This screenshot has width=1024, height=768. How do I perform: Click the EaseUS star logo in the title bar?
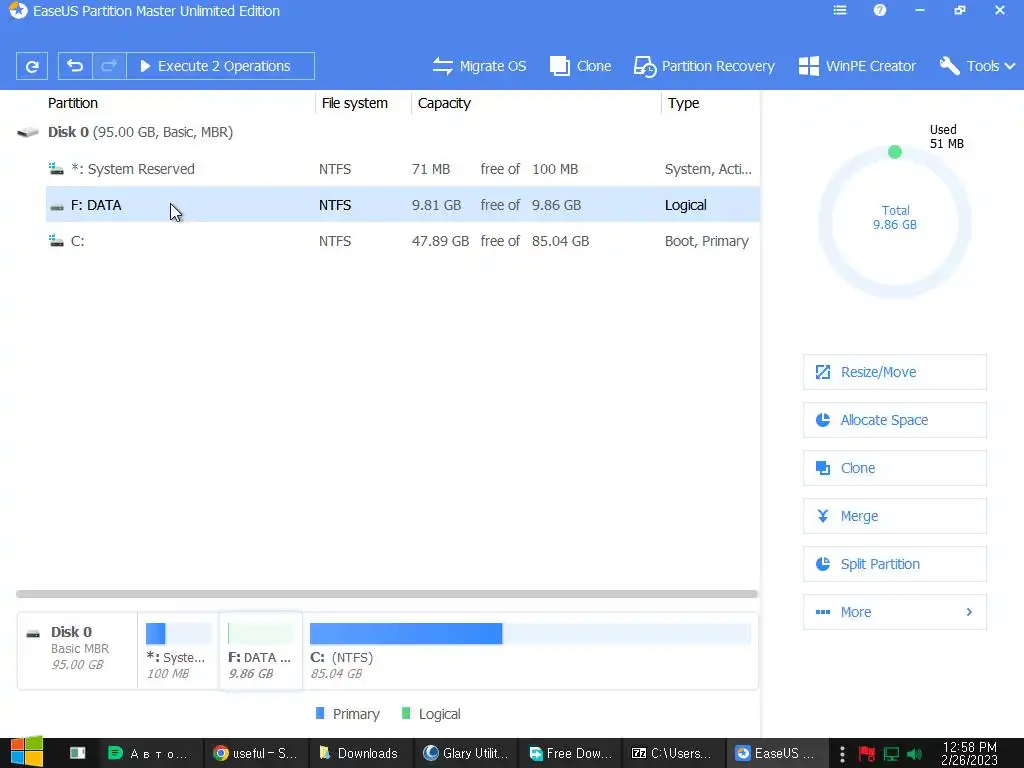(18, 10)
